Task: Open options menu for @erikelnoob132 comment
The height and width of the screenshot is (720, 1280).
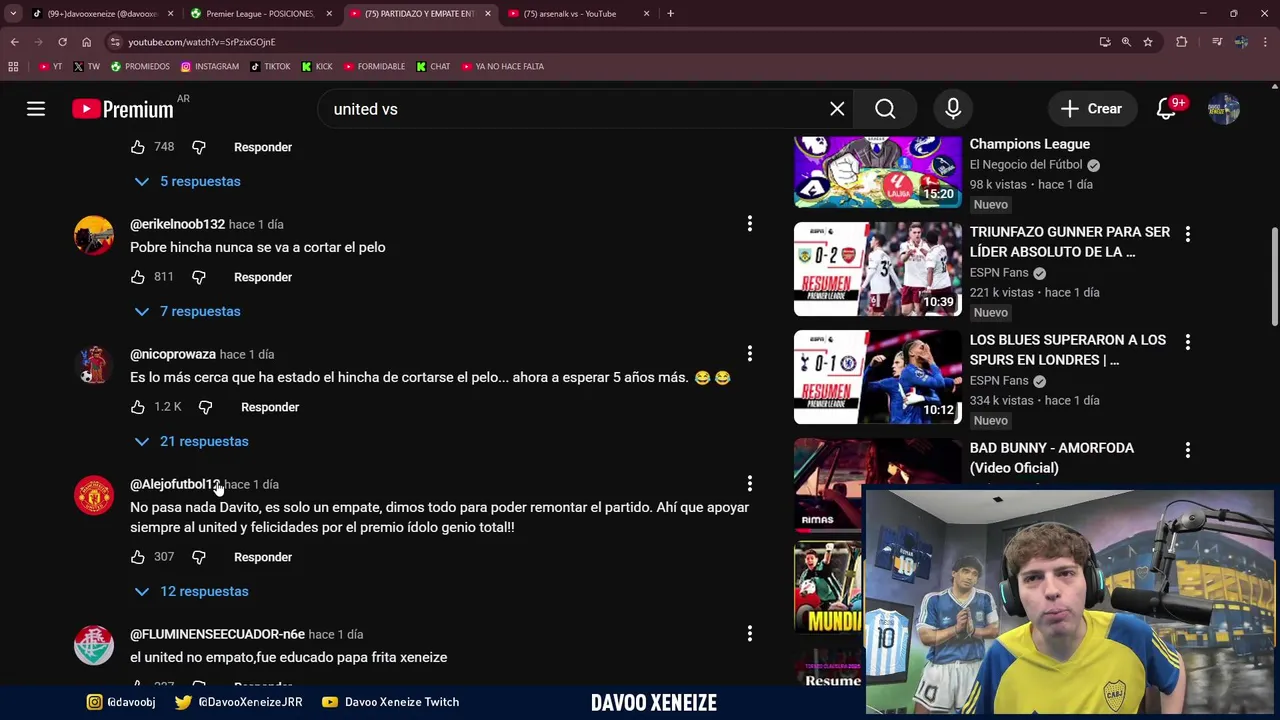Action: click(749, 224)
